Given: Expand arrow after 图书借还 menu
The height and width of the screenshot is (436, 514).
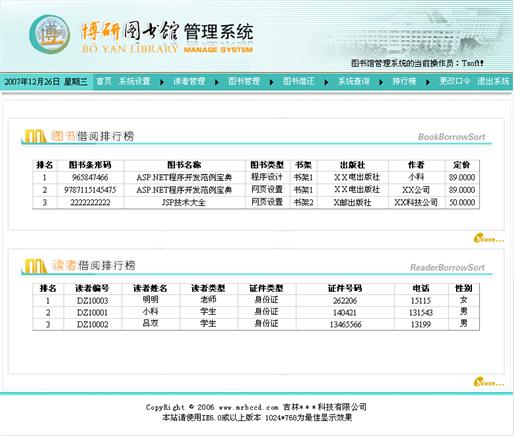Looking at the screenshot, I should point(326,82).
